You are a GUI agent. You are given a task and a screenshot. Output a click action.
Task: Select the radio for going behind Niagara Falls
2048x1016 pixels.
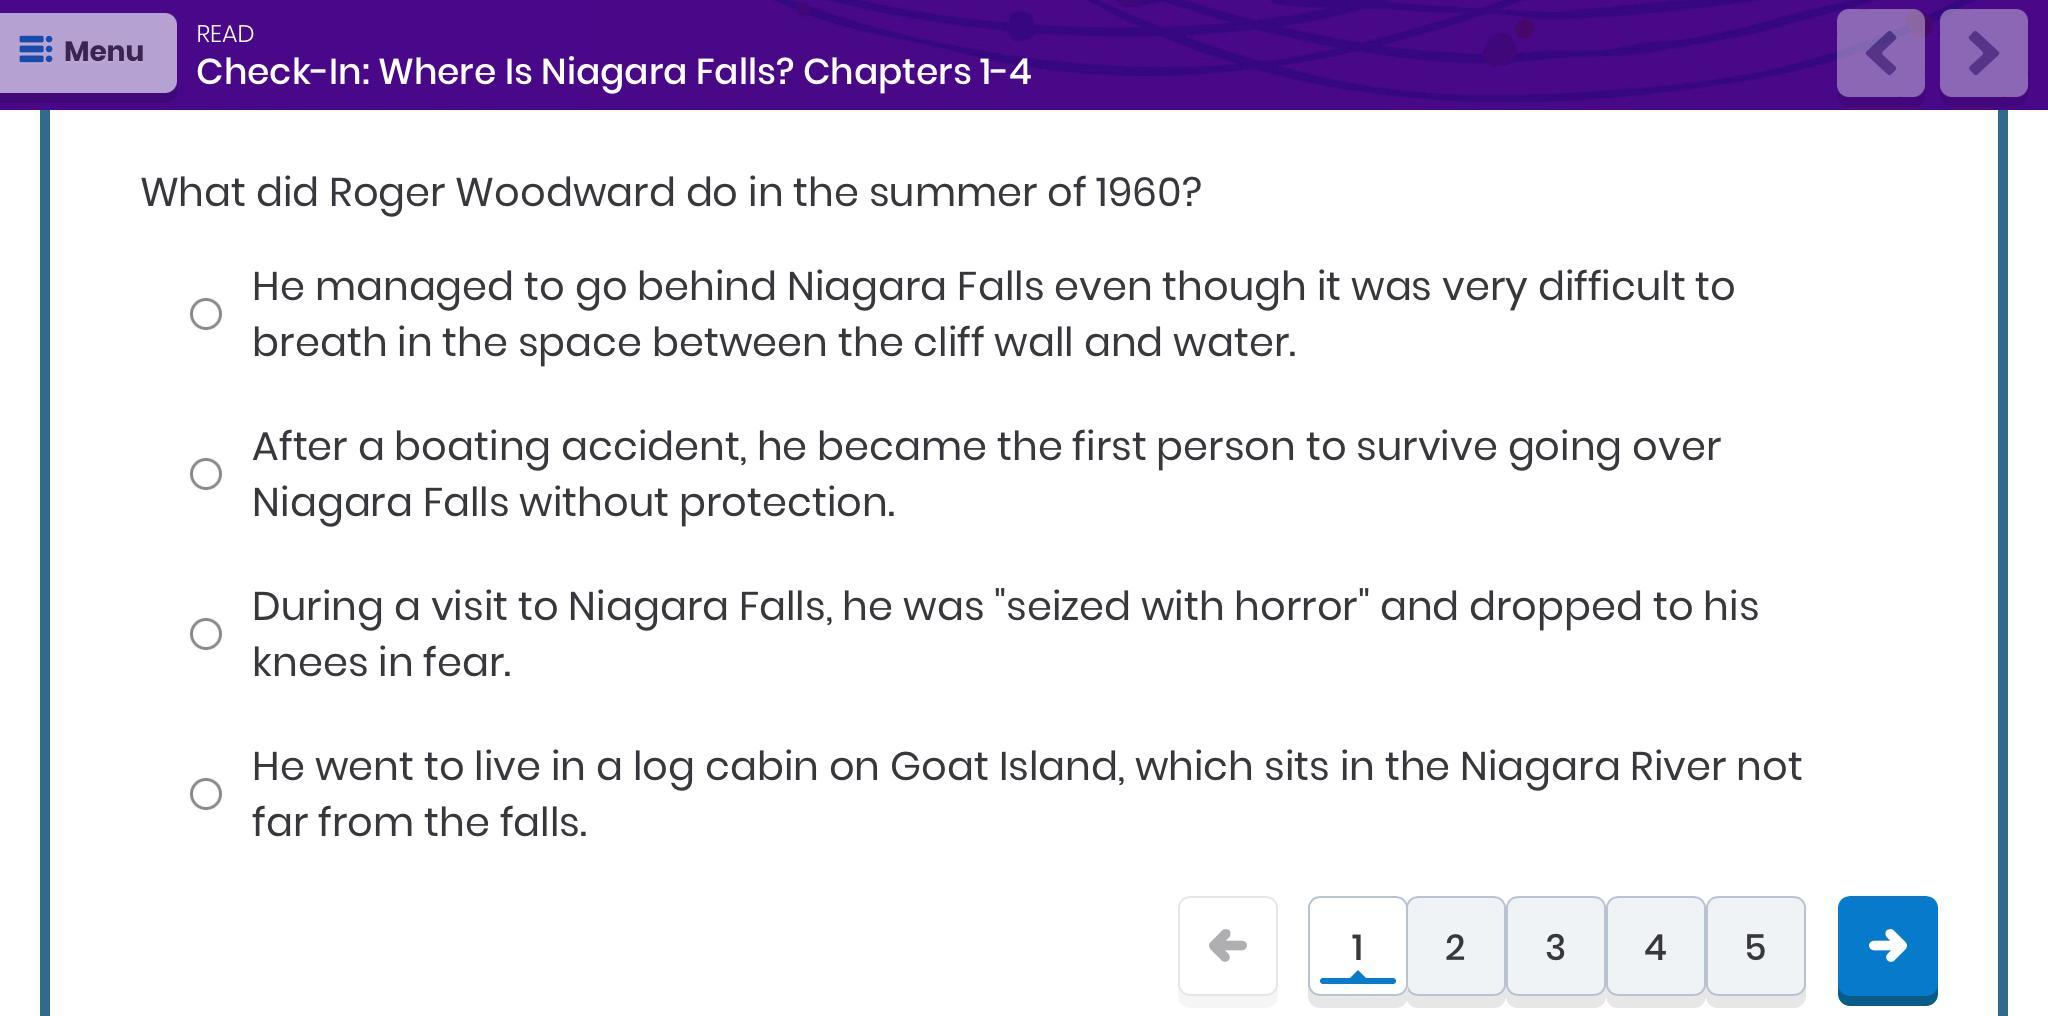point(206,314)
